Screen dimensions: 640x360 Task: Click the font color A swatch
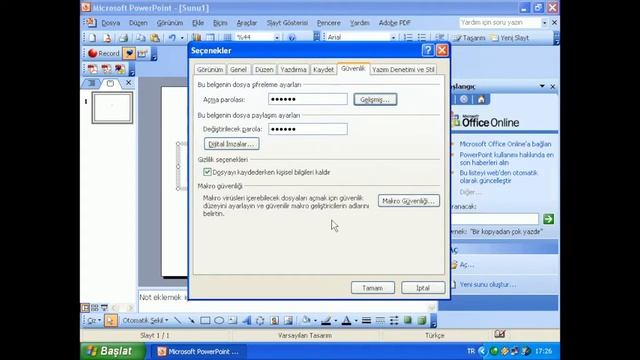(346, 321)
